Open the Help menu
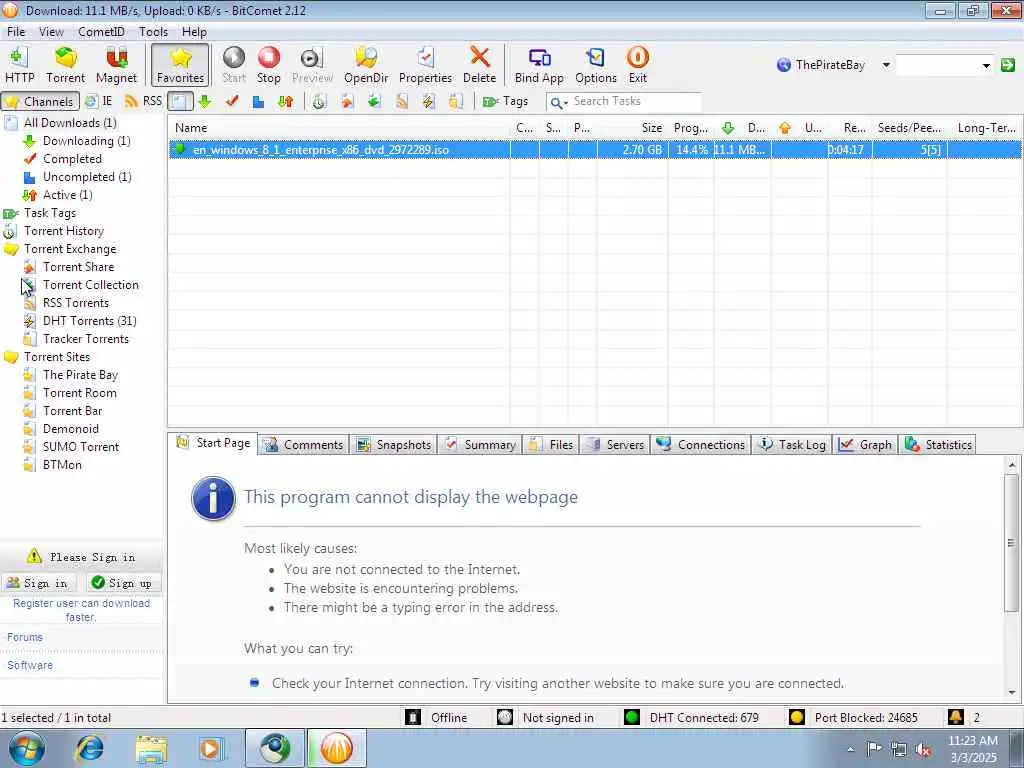This screenshot has height=768, width=1024. pyautogui.click(x=194, y=31)
